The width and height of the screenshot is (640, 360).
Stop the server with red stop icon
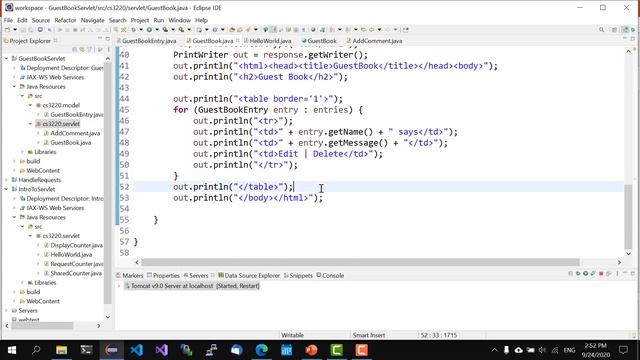[x=601, y=273]
